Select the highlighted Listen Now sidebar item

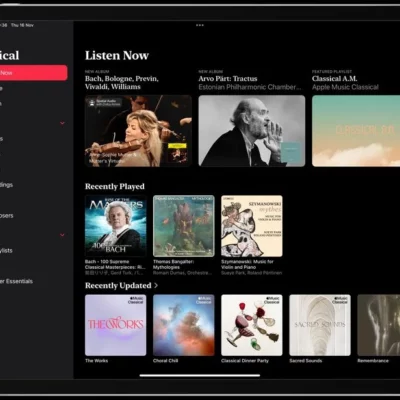(x=33, y=73)
